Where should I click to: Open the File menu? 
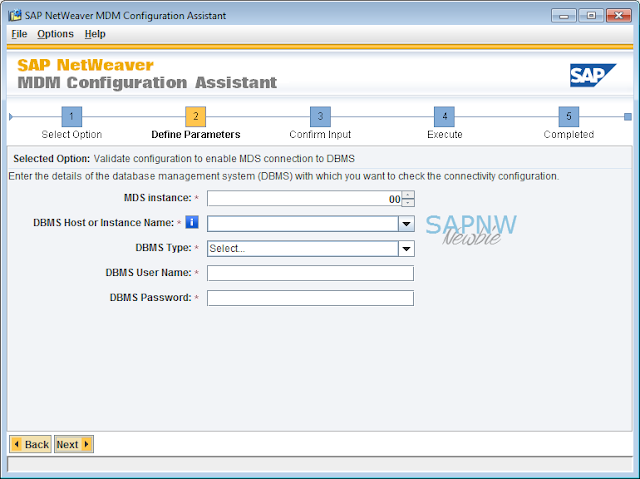coord(19,34)
